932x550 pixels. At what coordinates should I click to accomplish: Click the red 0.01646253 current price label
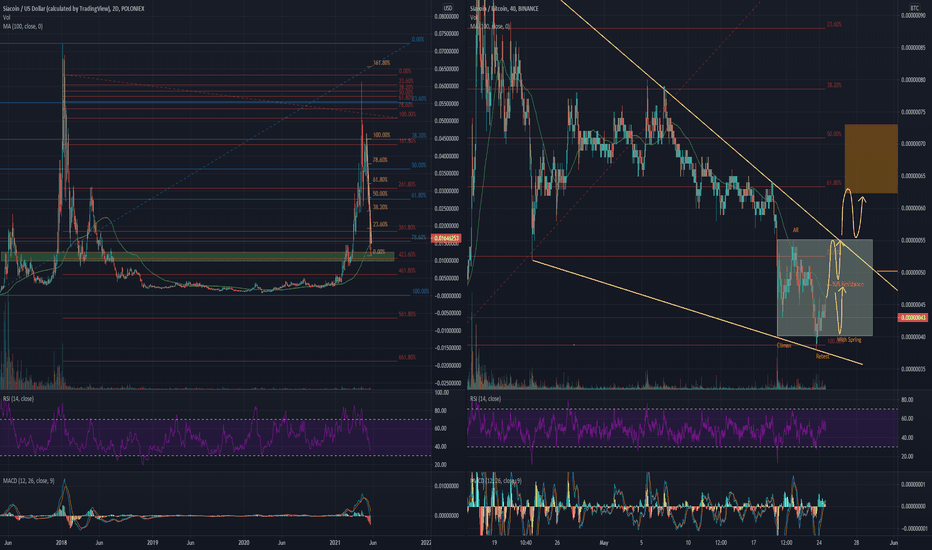(446, 238)
